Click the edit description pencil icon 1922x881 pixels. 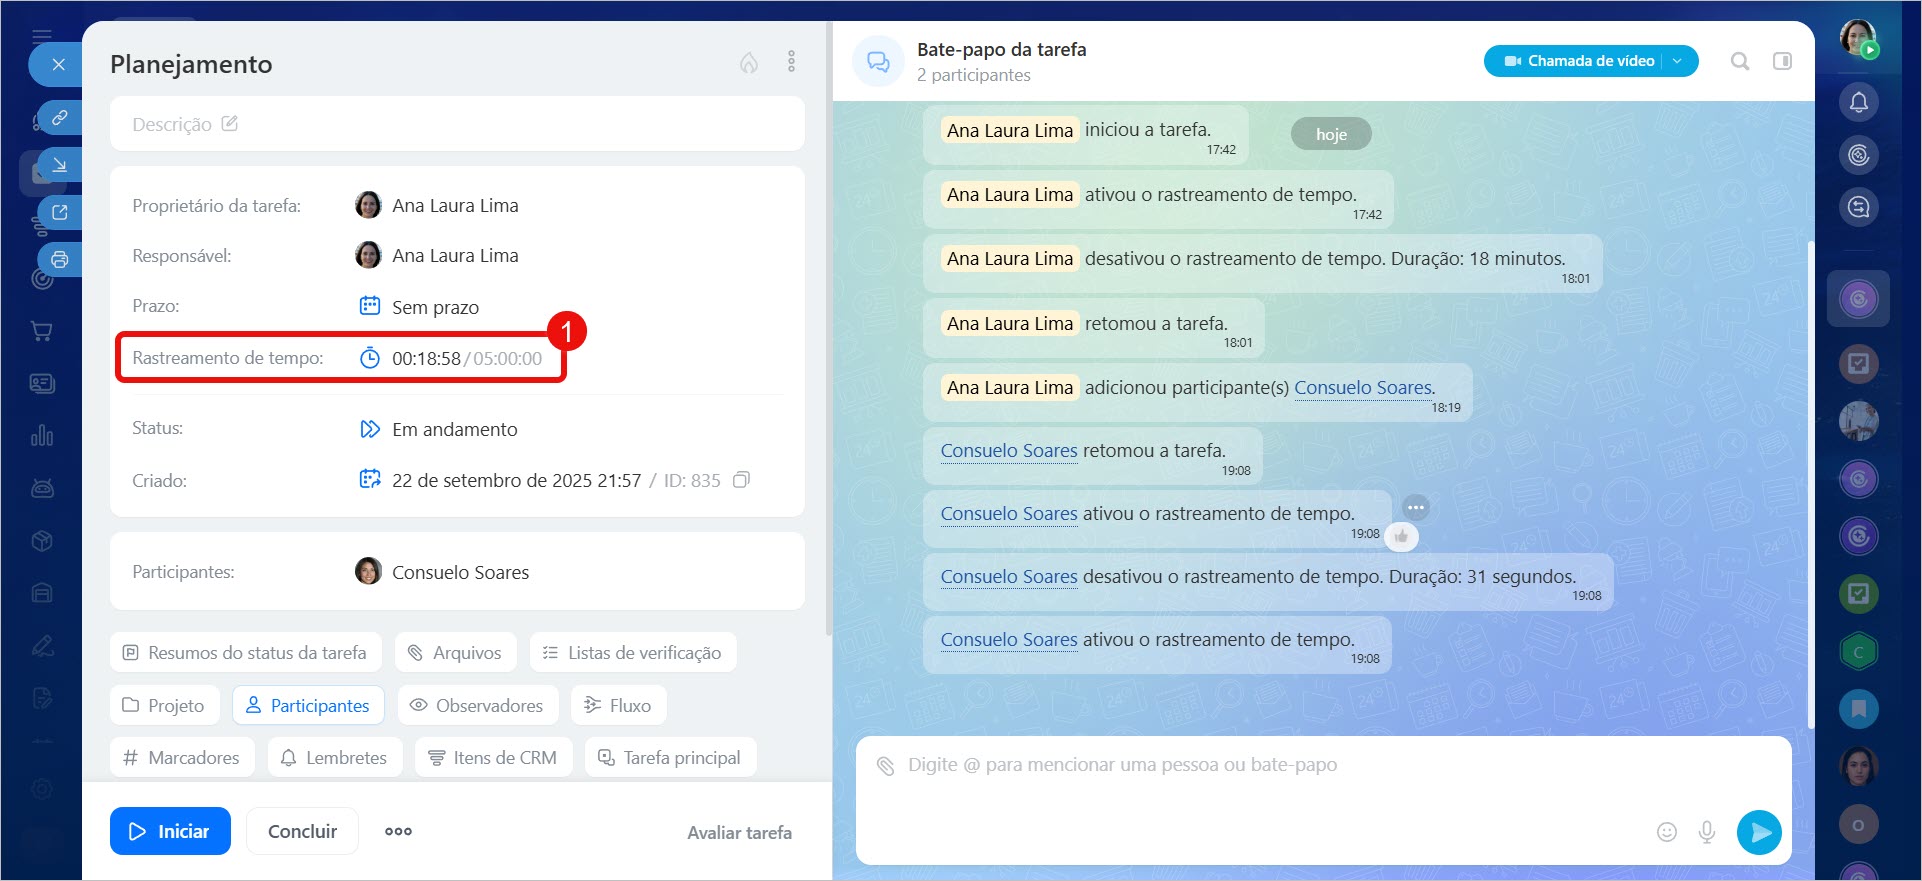[x=230, y=124]
